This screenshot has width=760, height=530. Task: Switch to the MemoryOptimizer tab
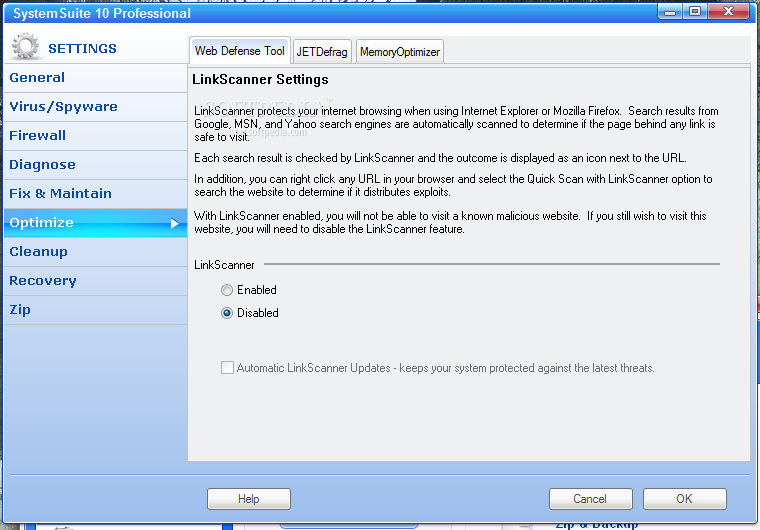[x=399, y=51]
